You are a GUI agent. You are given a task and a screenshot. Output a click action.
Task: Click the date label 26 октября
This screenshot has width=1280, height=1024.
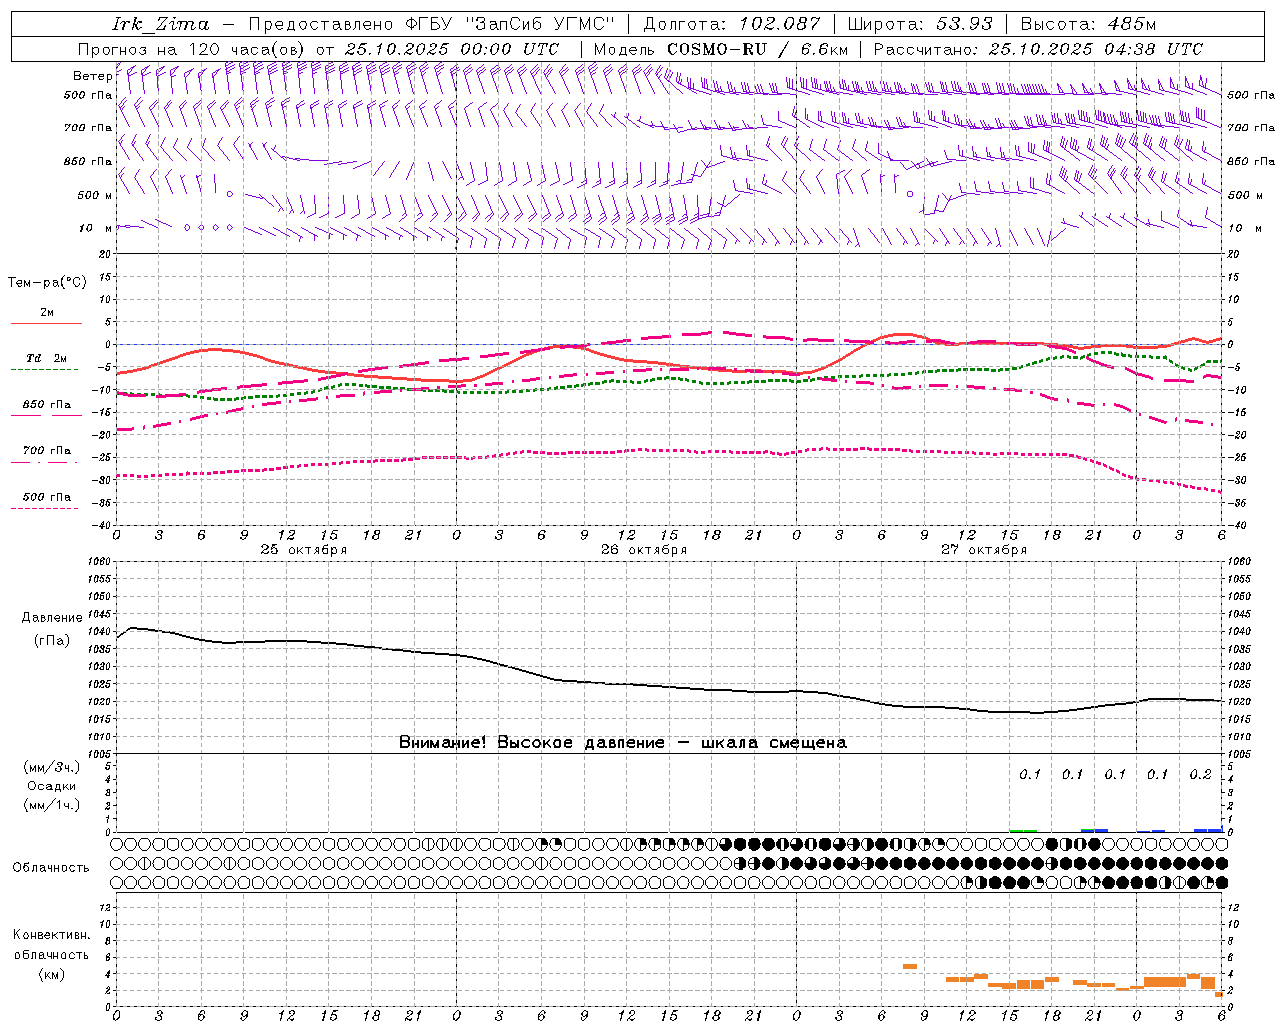click(644, 550)
